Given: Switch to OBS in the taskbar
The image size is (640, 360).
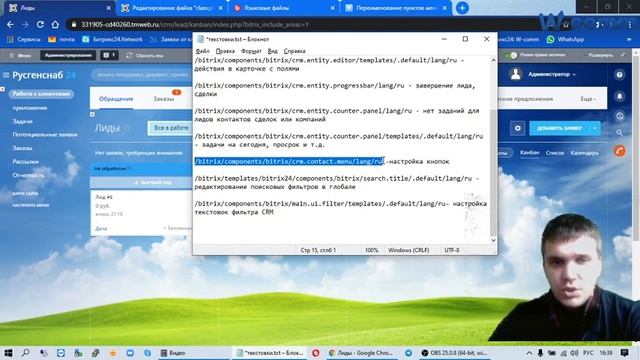Looking at the screenshot, I should point(454,353).
